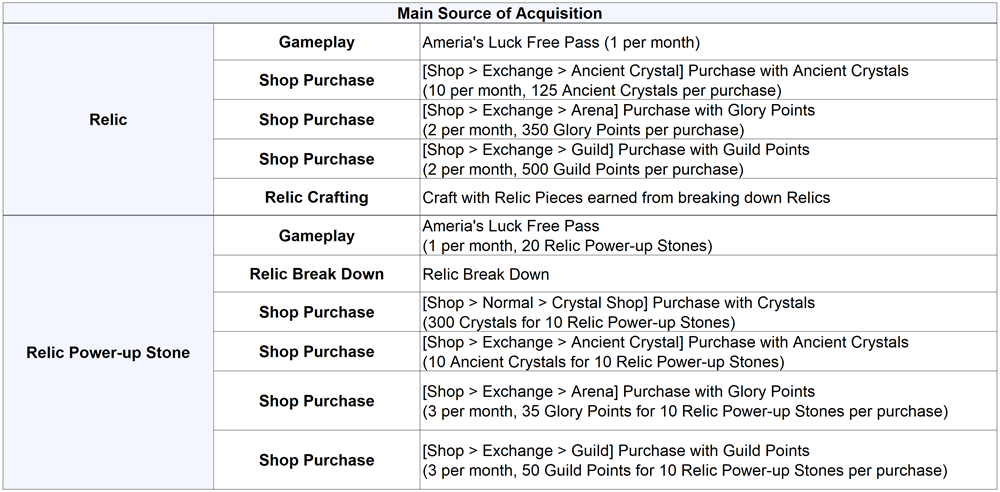Select the Ameria's Luck Free Pass (1 per month) text
The image size is (1000, 492).
coord(561,43)
